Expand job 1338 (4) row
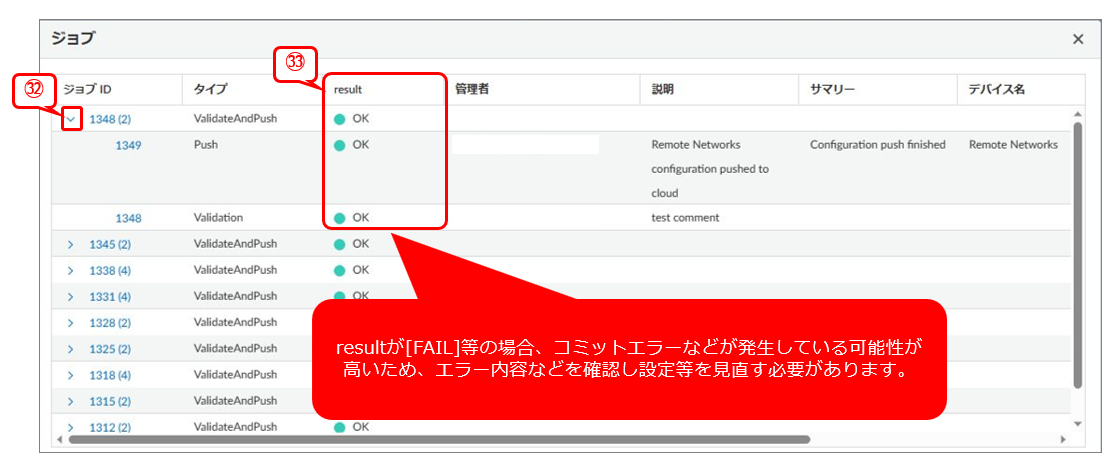Viewport: 1111px width, 463px height. (x=71, y=270)
